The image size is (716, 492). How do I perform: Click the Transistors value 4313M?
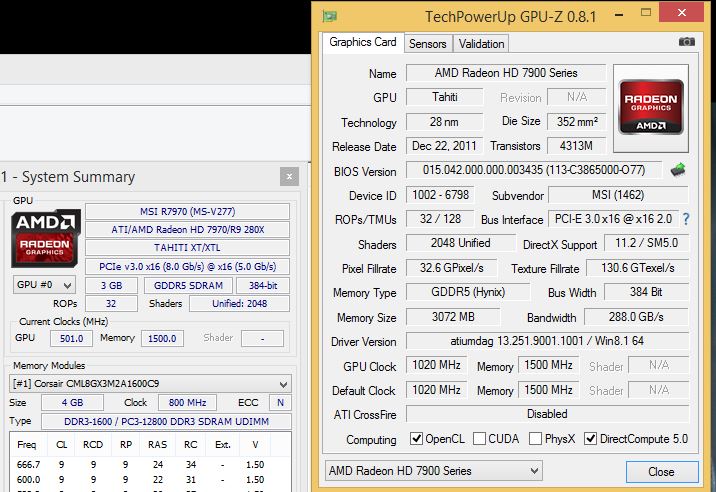[577, 146]
